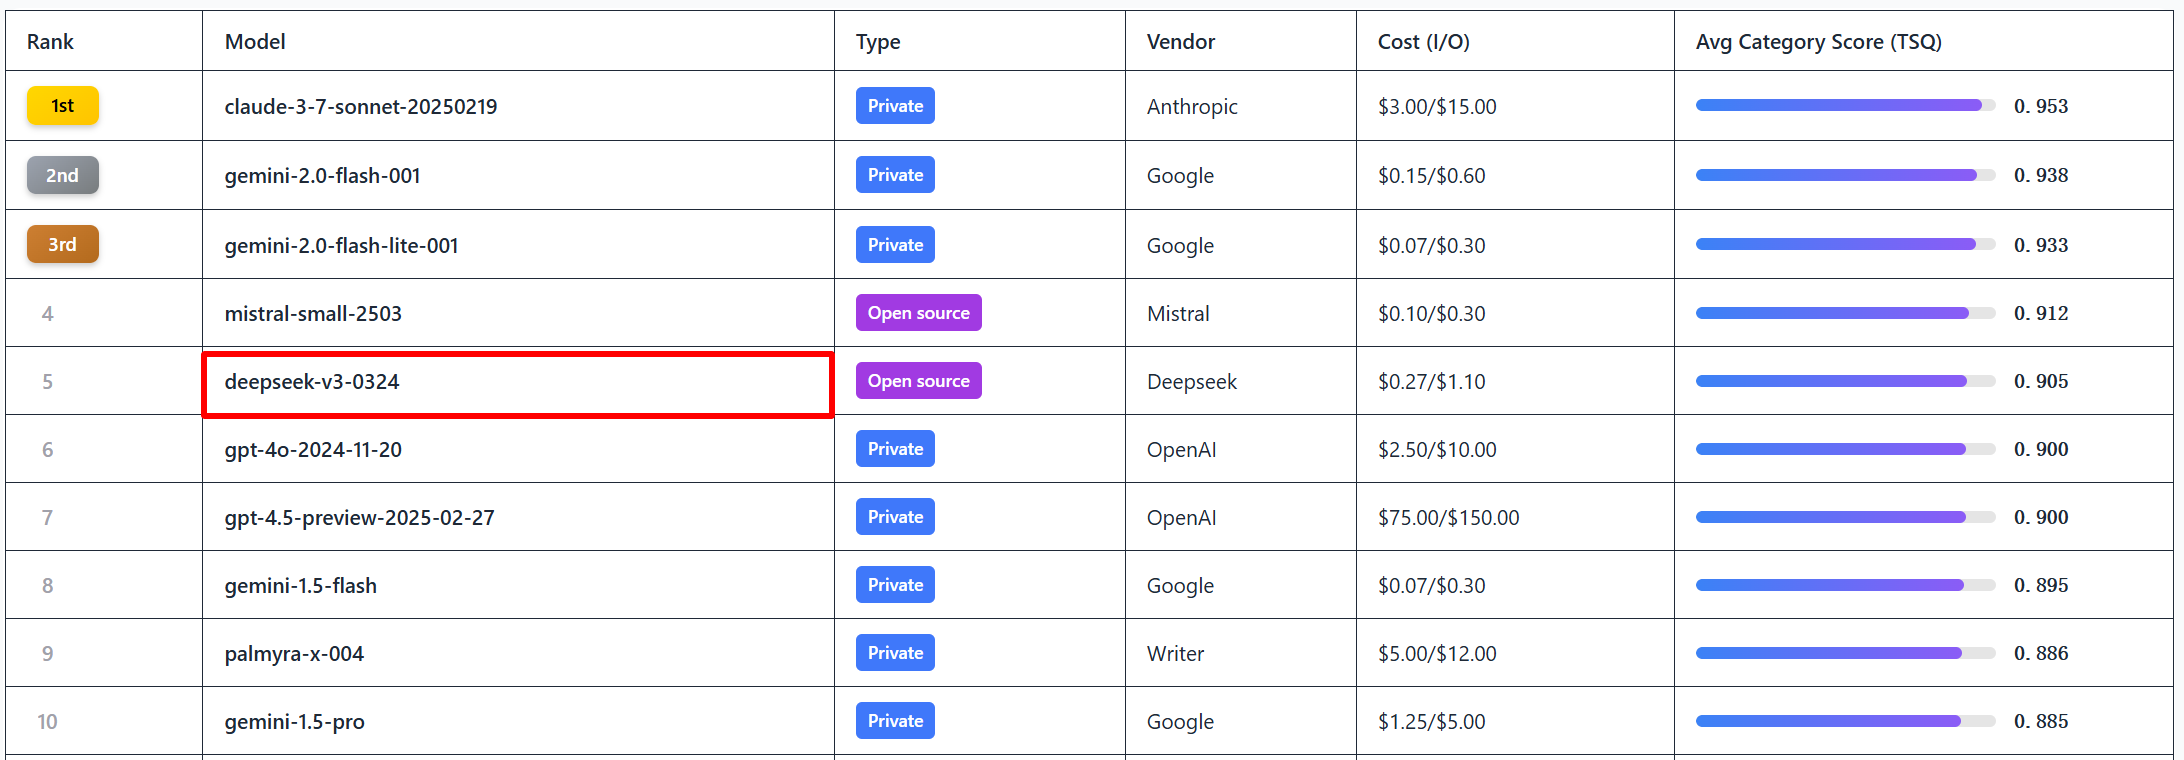Click the Private tag for palmyra-x-004
This screenshot has width=2184, height=760.
pos(895,653)
